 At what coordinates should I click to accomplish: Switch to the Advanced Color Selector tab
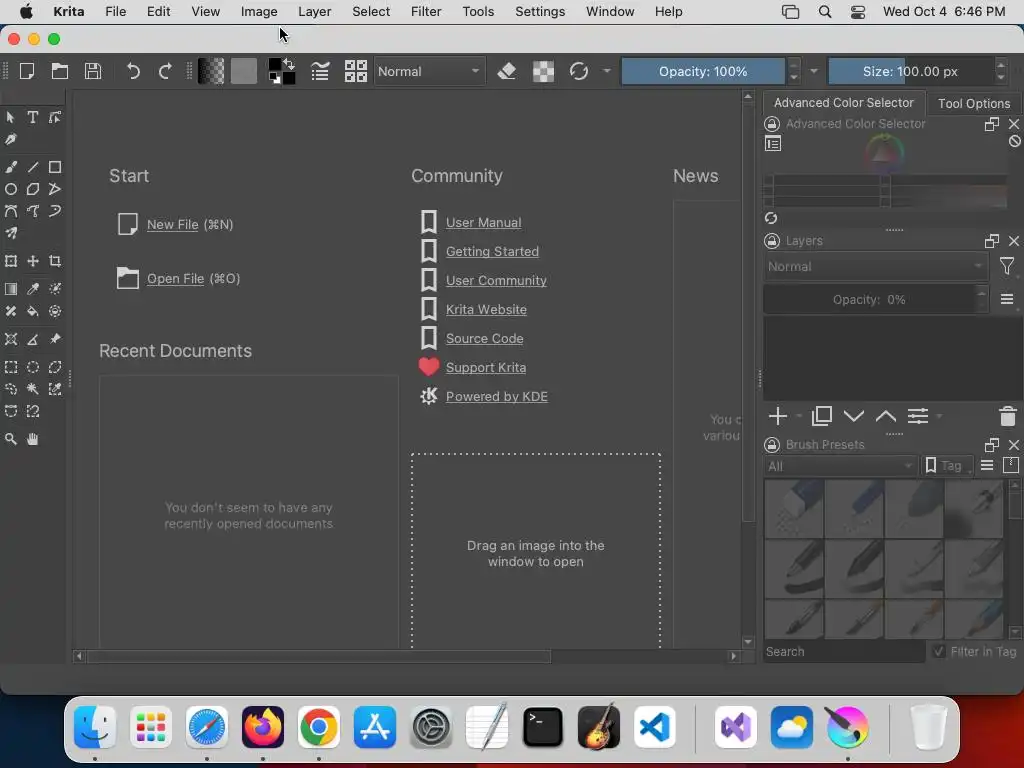(x=843, y=103)
